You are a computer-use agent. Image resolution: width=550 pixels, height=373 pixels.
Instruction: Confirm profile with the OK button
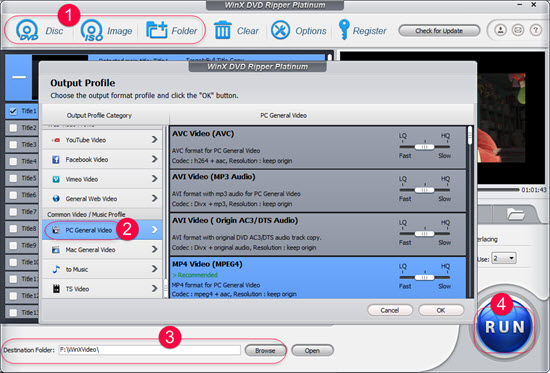tap(441, 310)
